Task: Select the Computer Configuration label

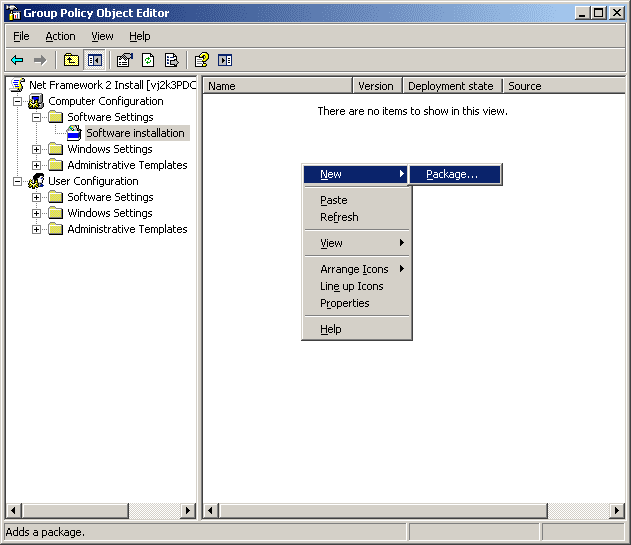Action: click(106, 101)
